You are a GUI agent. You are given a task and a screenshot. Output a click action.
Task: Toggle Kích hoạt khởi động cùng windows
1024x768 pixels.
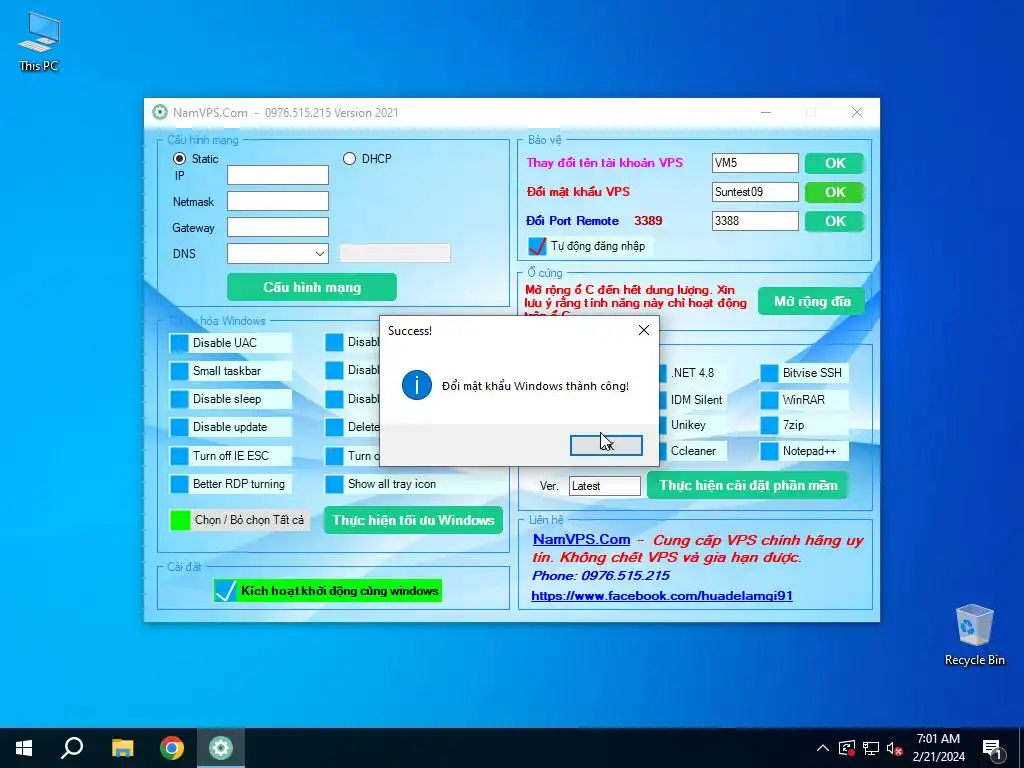tap(225, 591)
